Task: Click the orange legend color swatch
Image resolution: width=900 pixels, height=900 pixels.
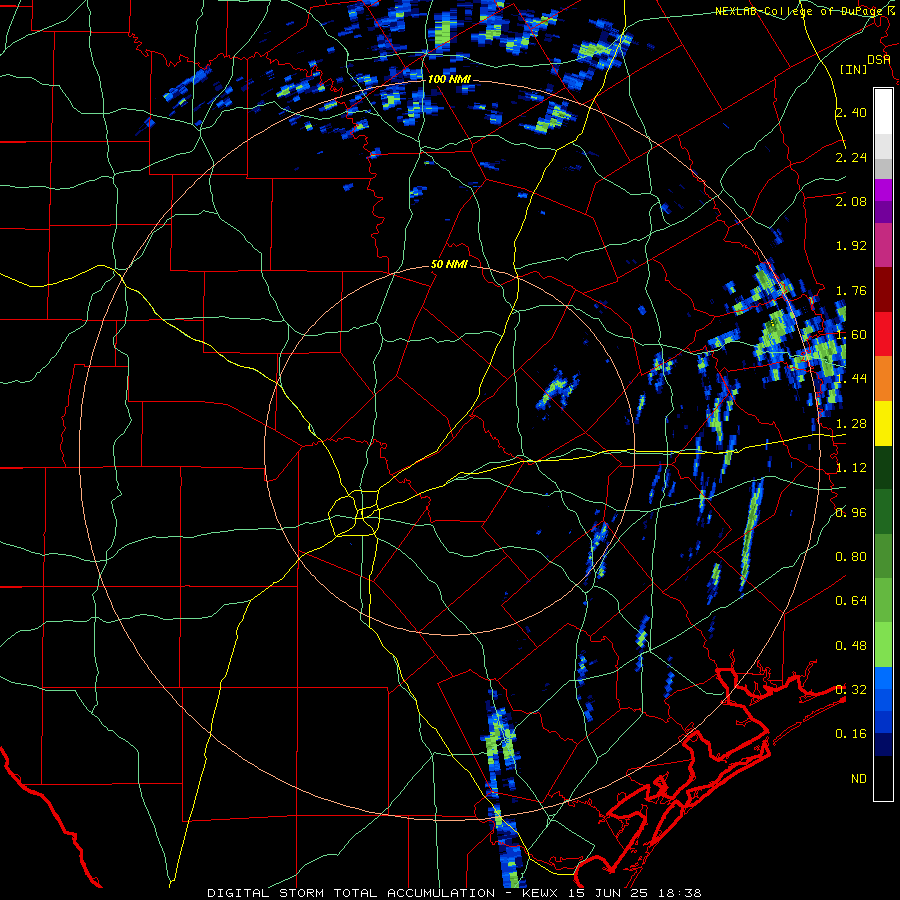Action: click(x=883, y=379)
